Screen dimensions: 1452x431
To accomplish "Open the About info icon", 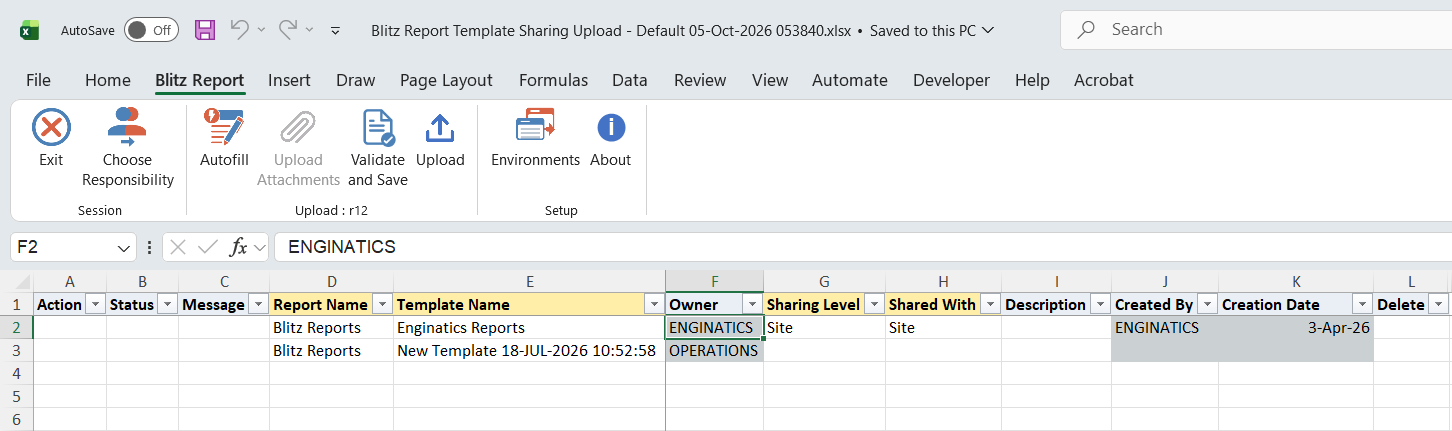I will coord(610,128).
